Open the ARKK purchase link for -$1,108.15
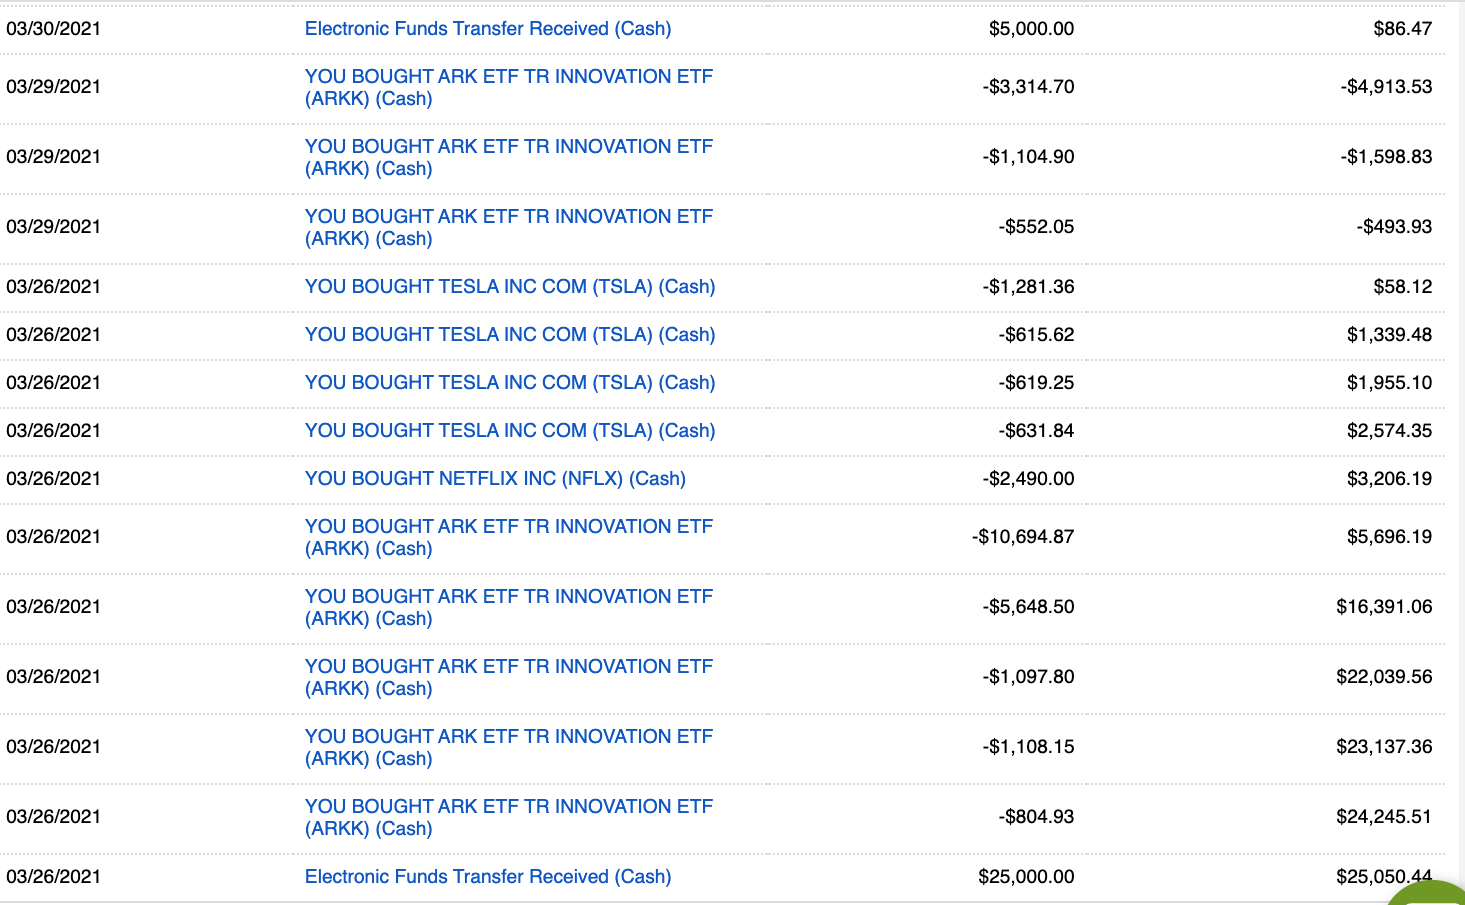Screen dimensions: 1465x905 click(509, 747)
